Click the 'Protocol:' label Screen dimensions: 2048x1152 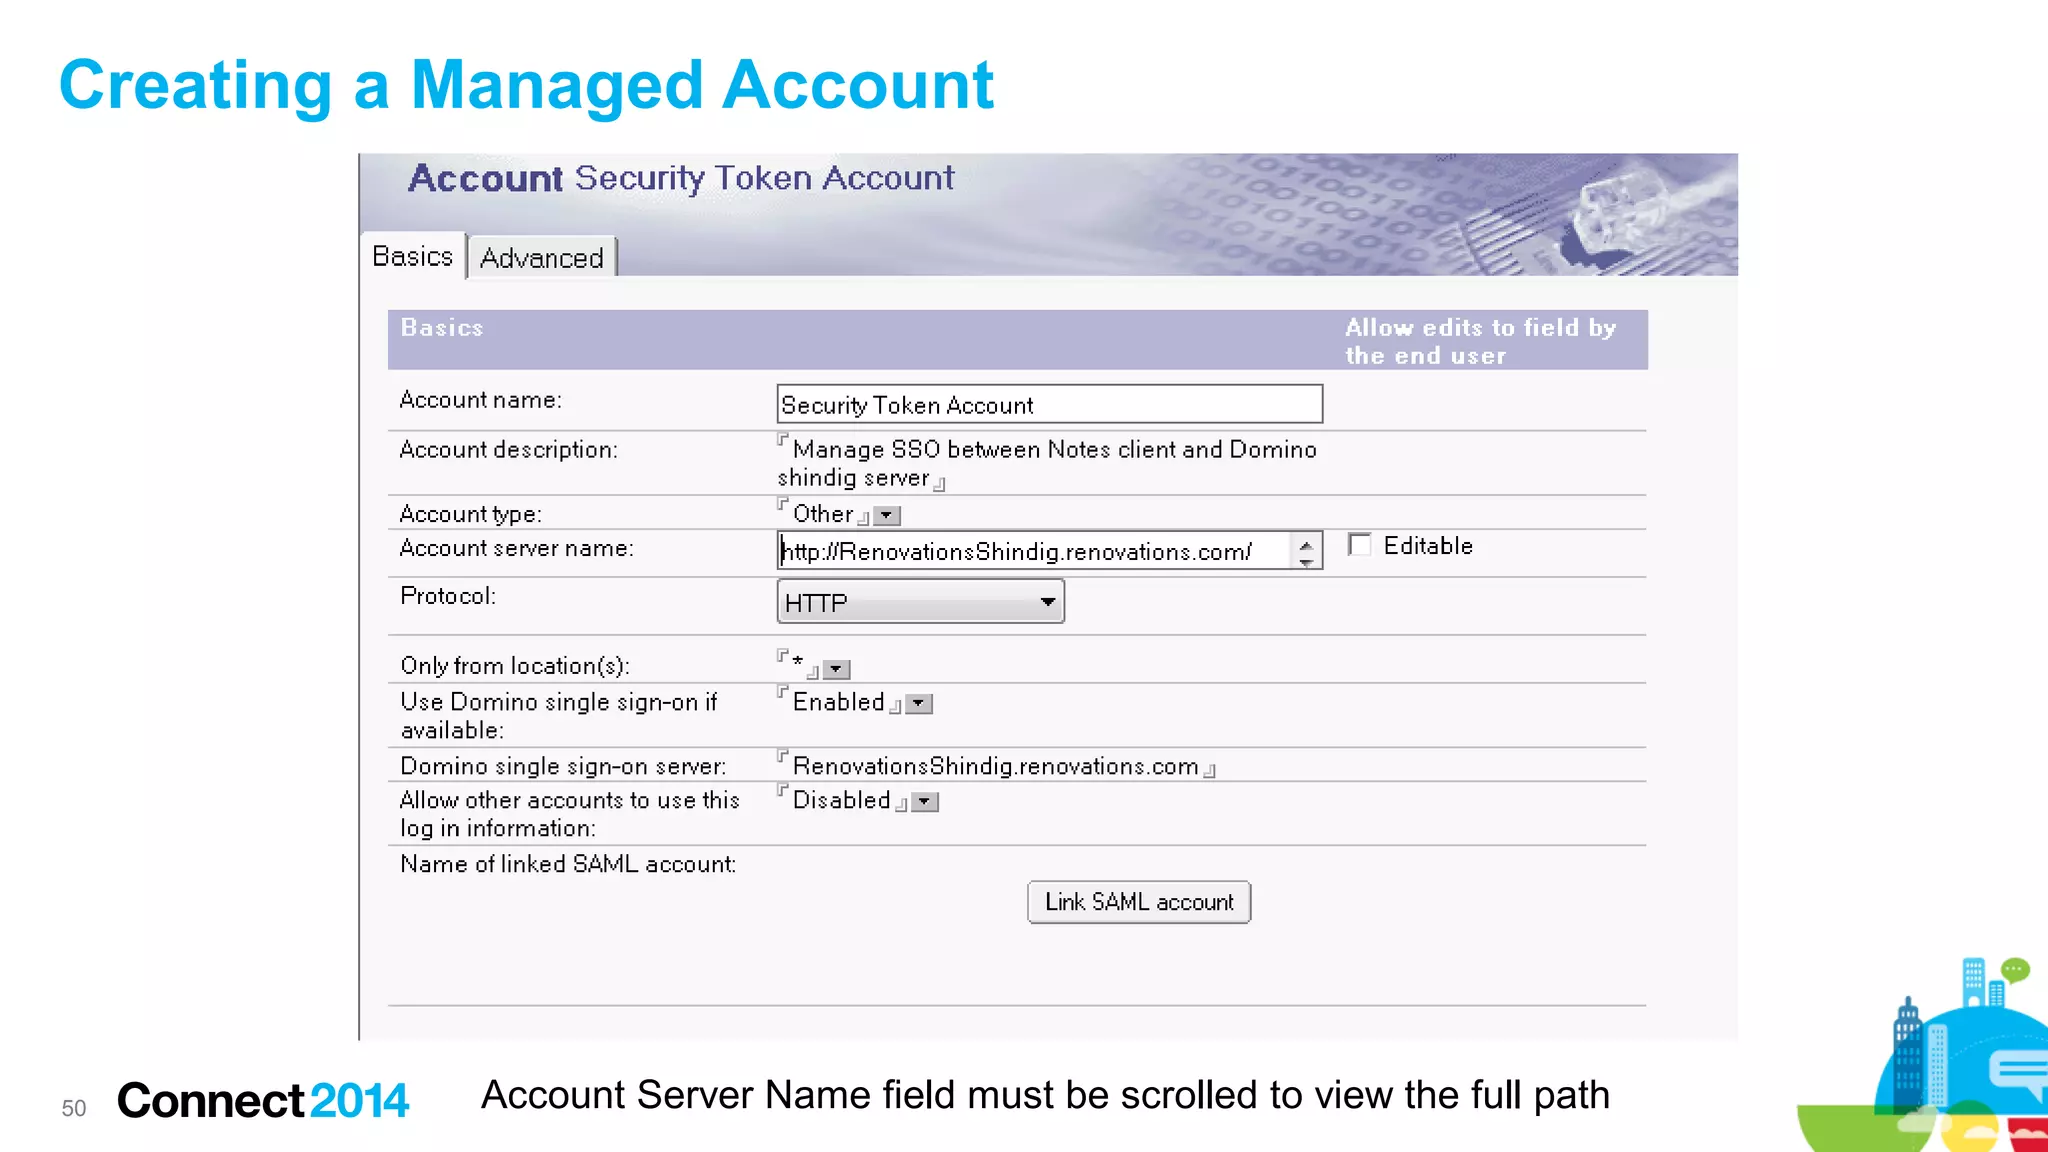[448, 596]
